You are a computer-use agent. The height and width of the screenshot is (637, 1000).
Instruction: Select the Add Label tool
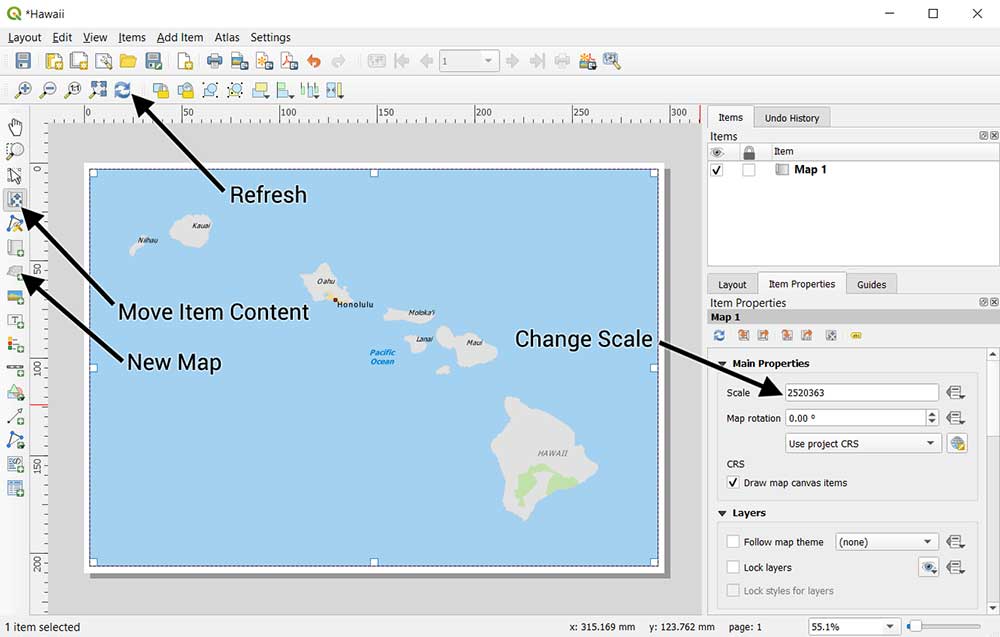coord(15,321)
